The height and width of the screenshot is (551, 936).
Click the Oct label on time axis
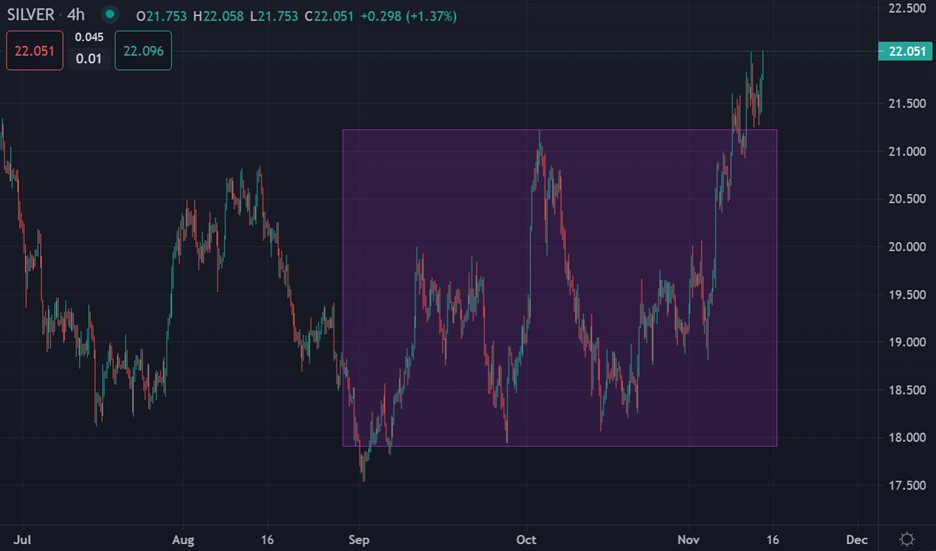[x=526, y=540]
